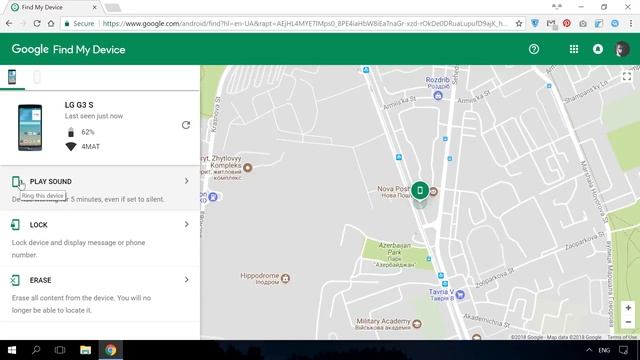Screen dimensions: 640x360
Task: Expand the Lock chevron
Action: click(x=187, y=224)
